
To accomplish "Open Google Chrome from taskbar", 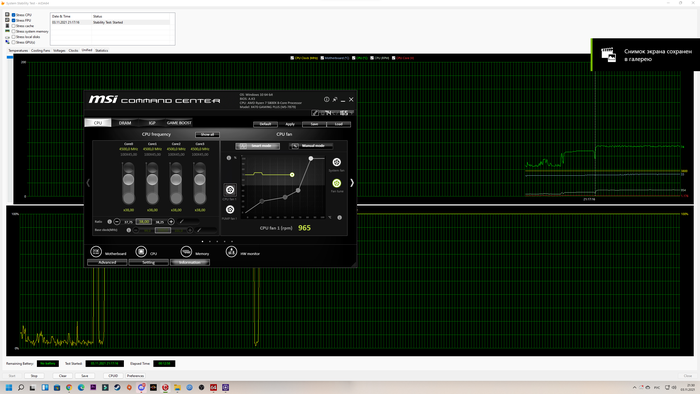I will [x=69, y=387].
